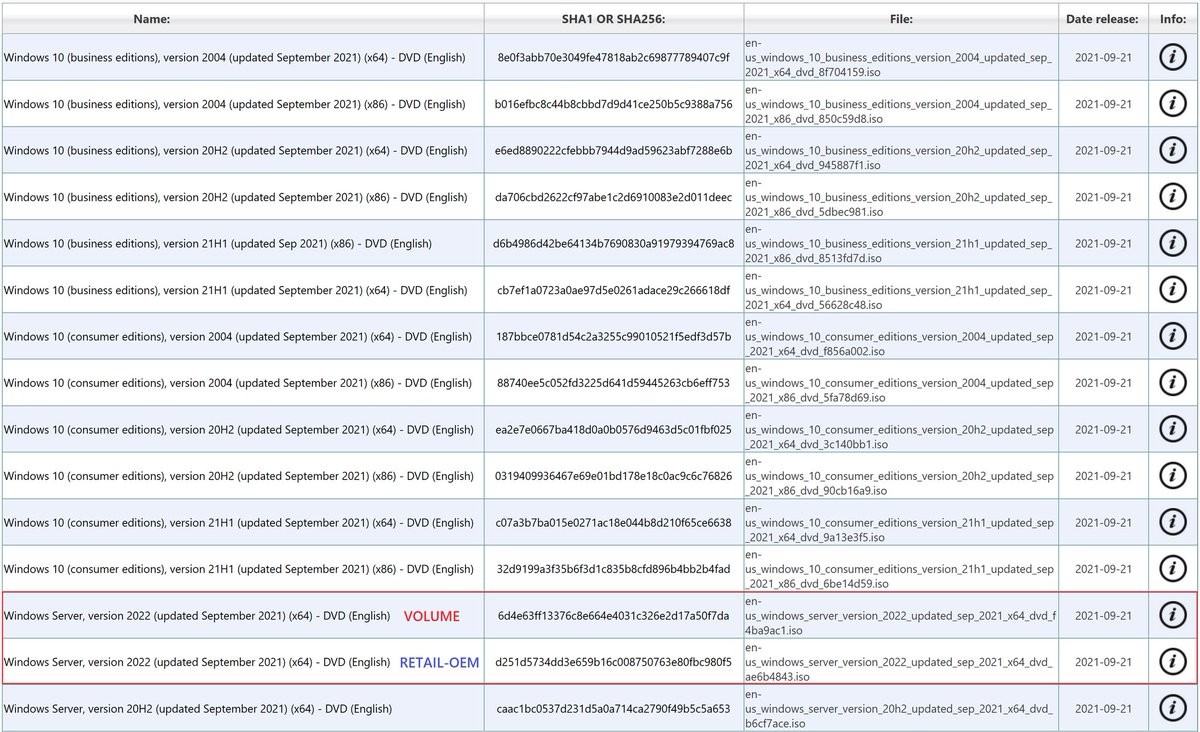Image resolution: width=1200 pixels, height=732 pixels.
Task: Select file name ending dvd_8f704159.iso
Action: pos(899,58)
